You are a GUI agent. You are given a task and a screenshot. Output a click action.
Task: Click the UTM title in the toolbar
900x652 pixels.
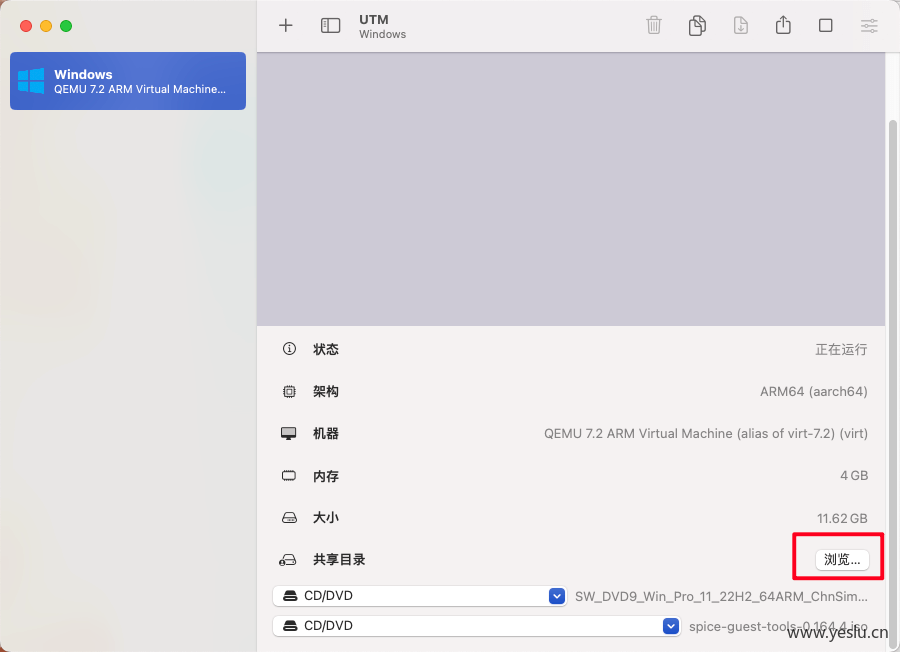[x=374, y=20]
